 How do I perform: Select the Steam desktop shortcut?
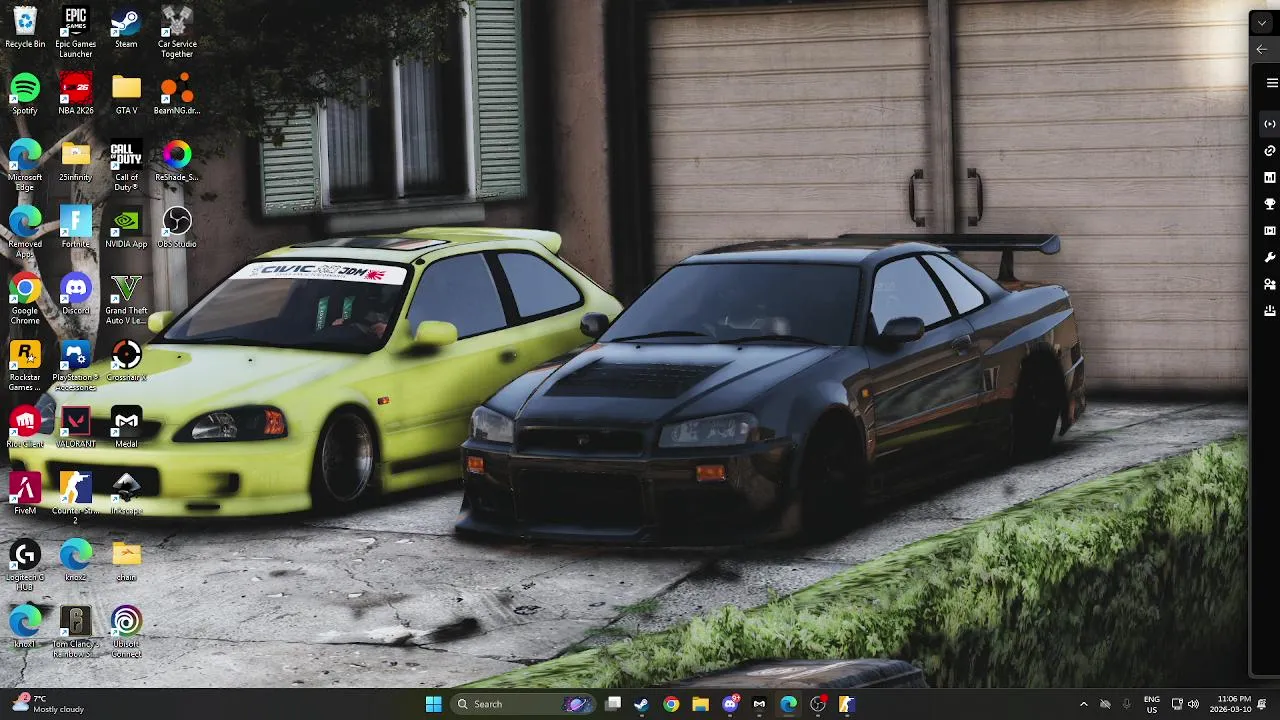[x=126, y=27]
